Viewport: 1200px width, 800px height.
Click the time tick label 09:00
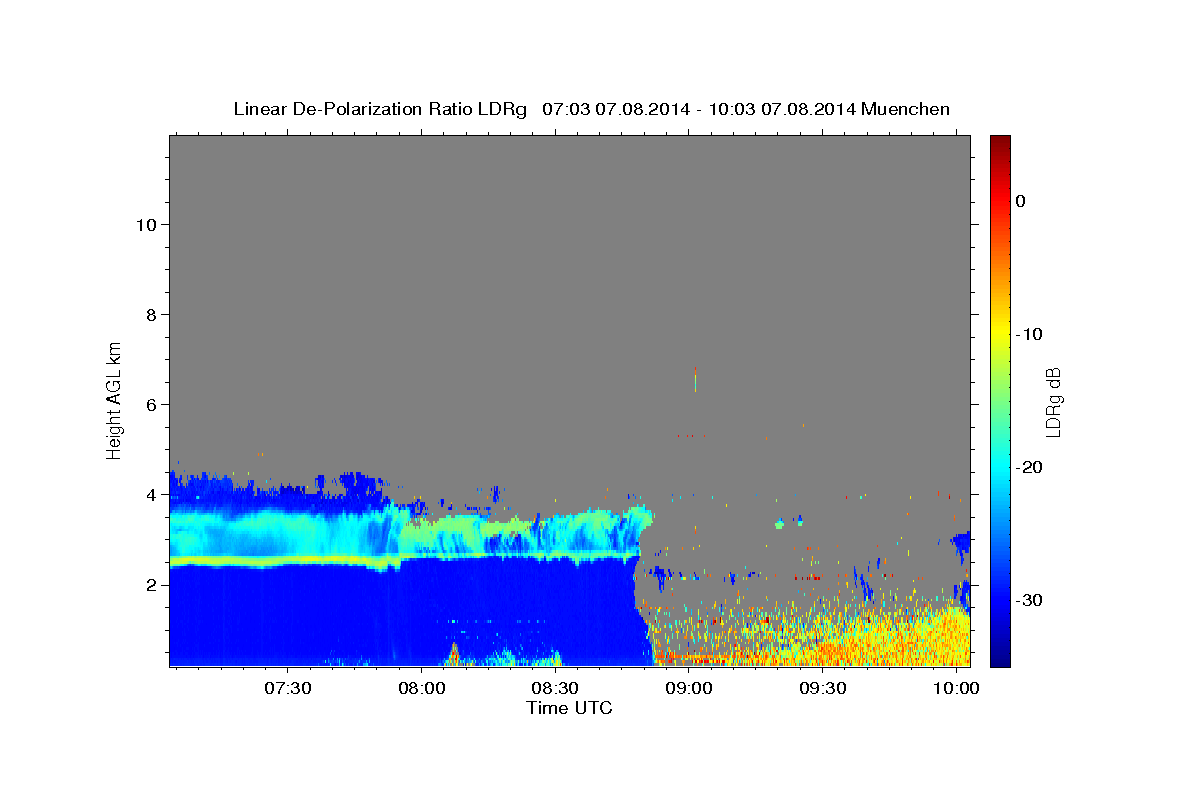pos(689,689)
